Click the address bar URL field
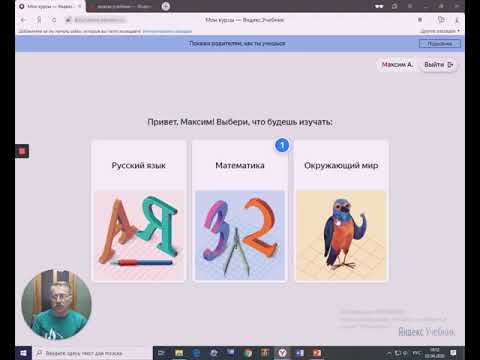The image size is (480, 360). click(99, 20)
